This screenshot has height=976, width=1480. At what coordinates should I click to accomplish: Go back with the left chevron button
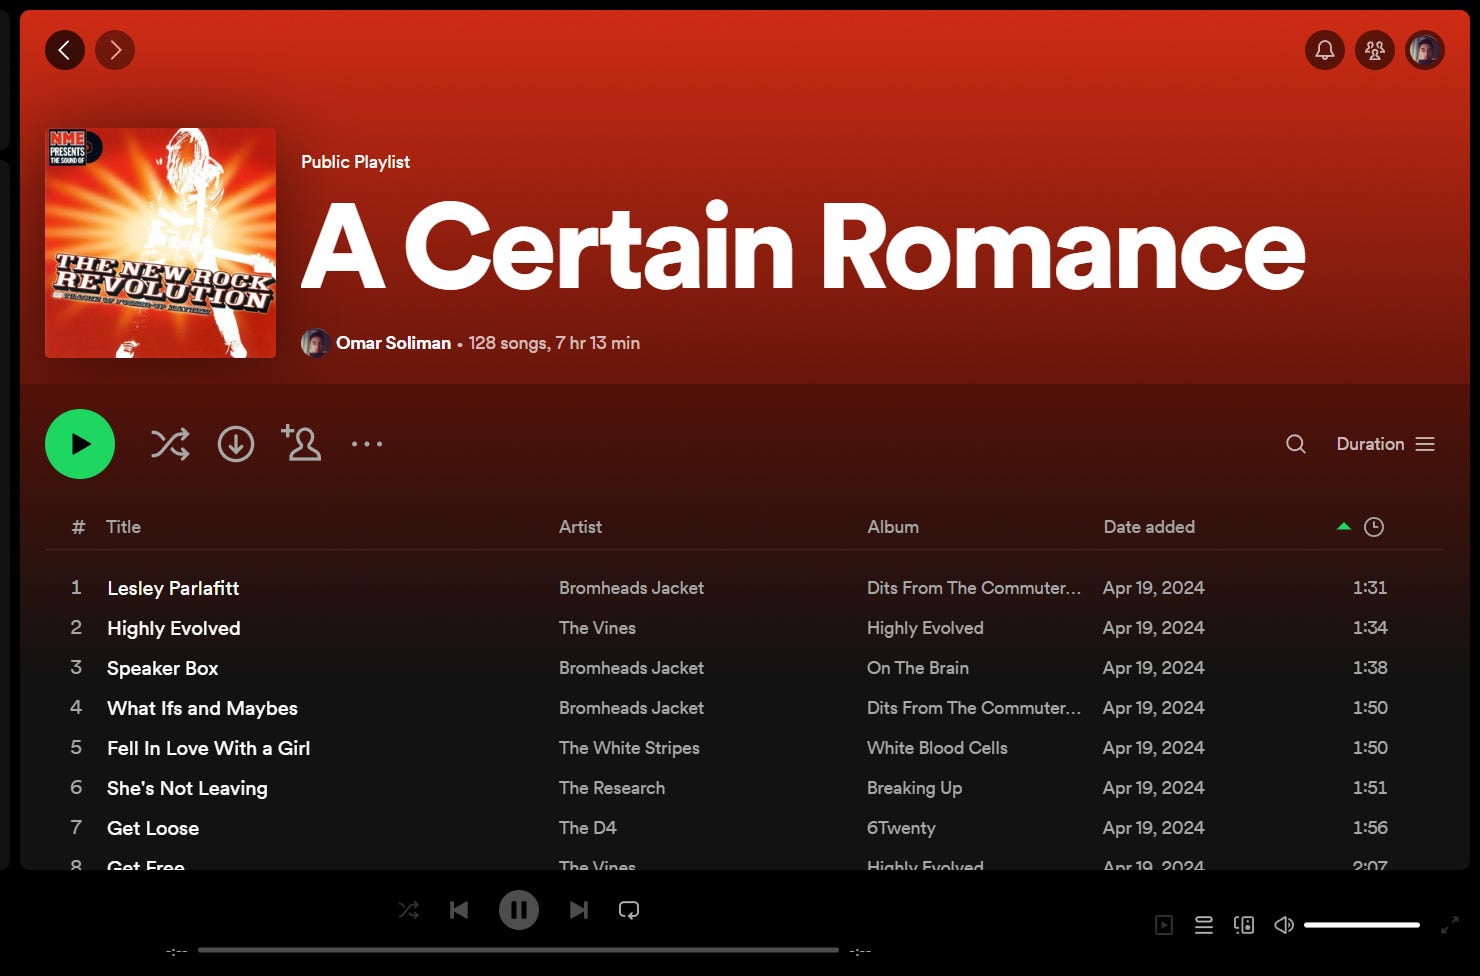click(x=65, y=50)
